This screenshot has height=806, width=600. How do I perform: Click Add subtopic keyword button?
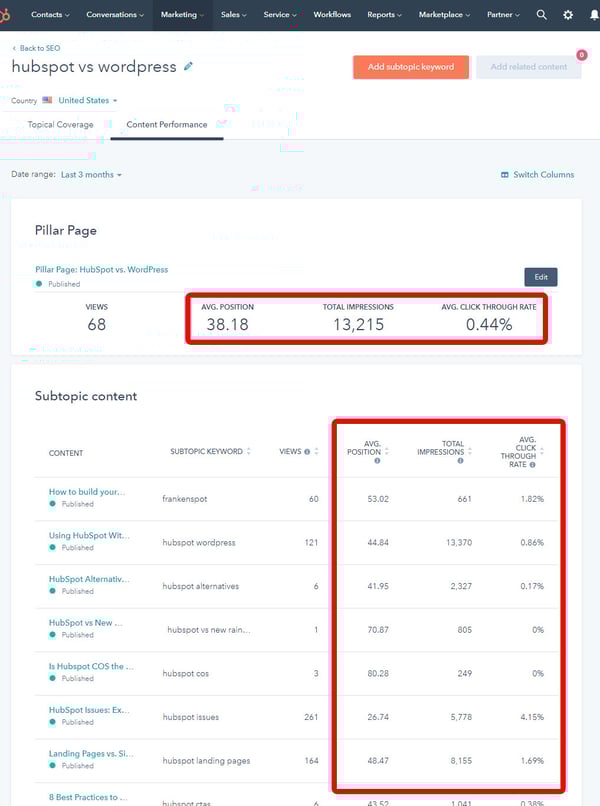tap(411, 67)
